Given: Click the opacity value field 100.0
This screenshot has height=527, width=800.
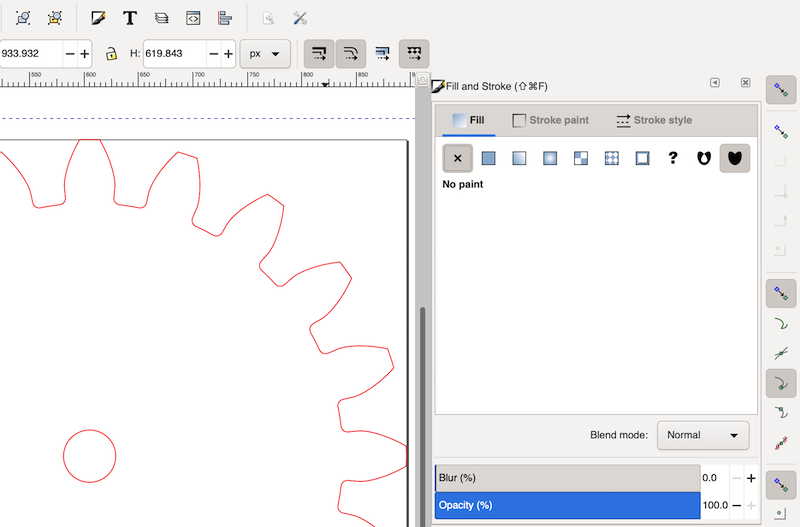Looking at the screenshot, I should 715,506.
